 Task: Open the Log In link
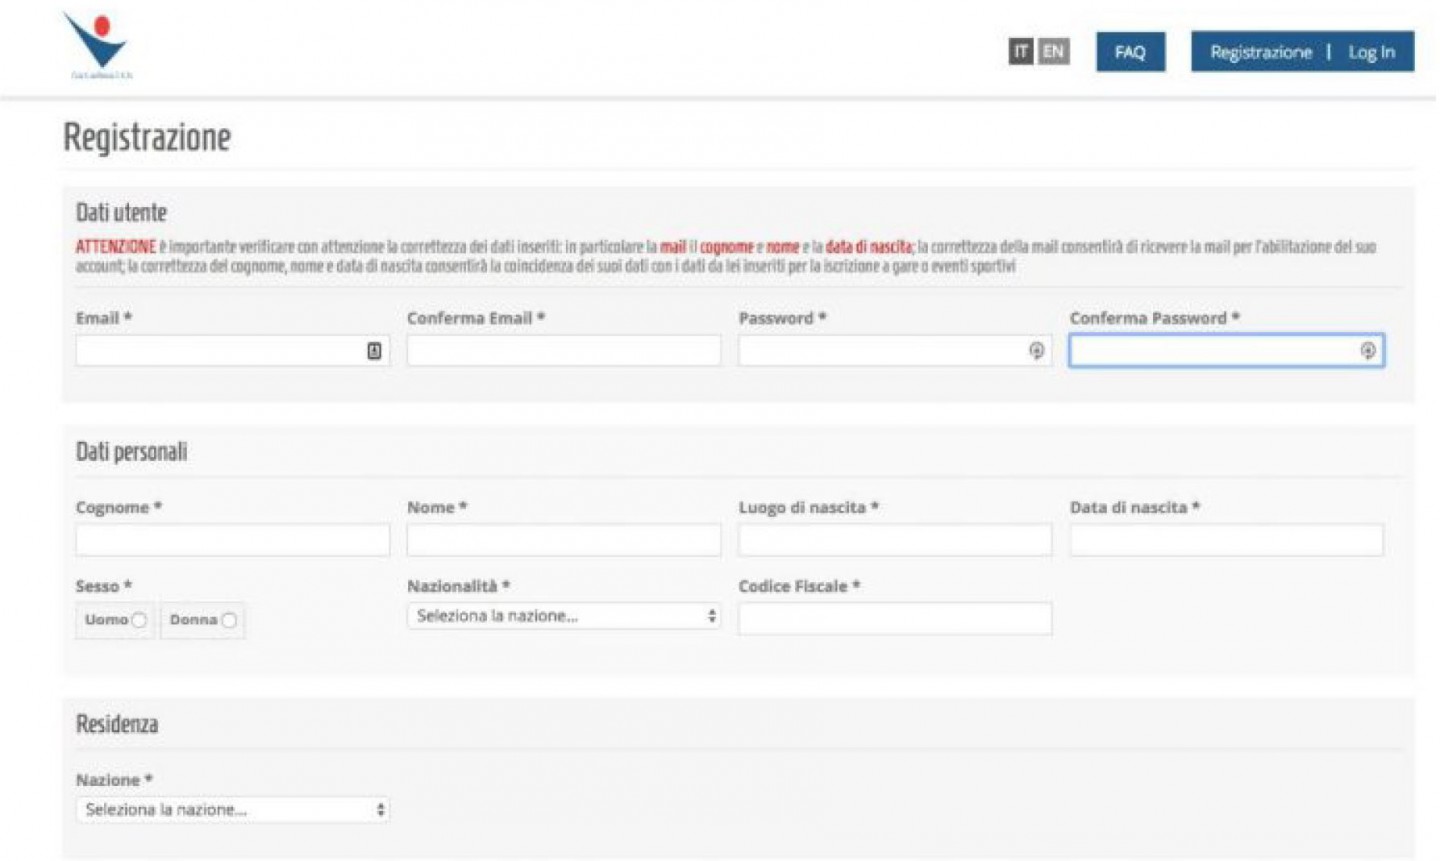[1371, 52]
